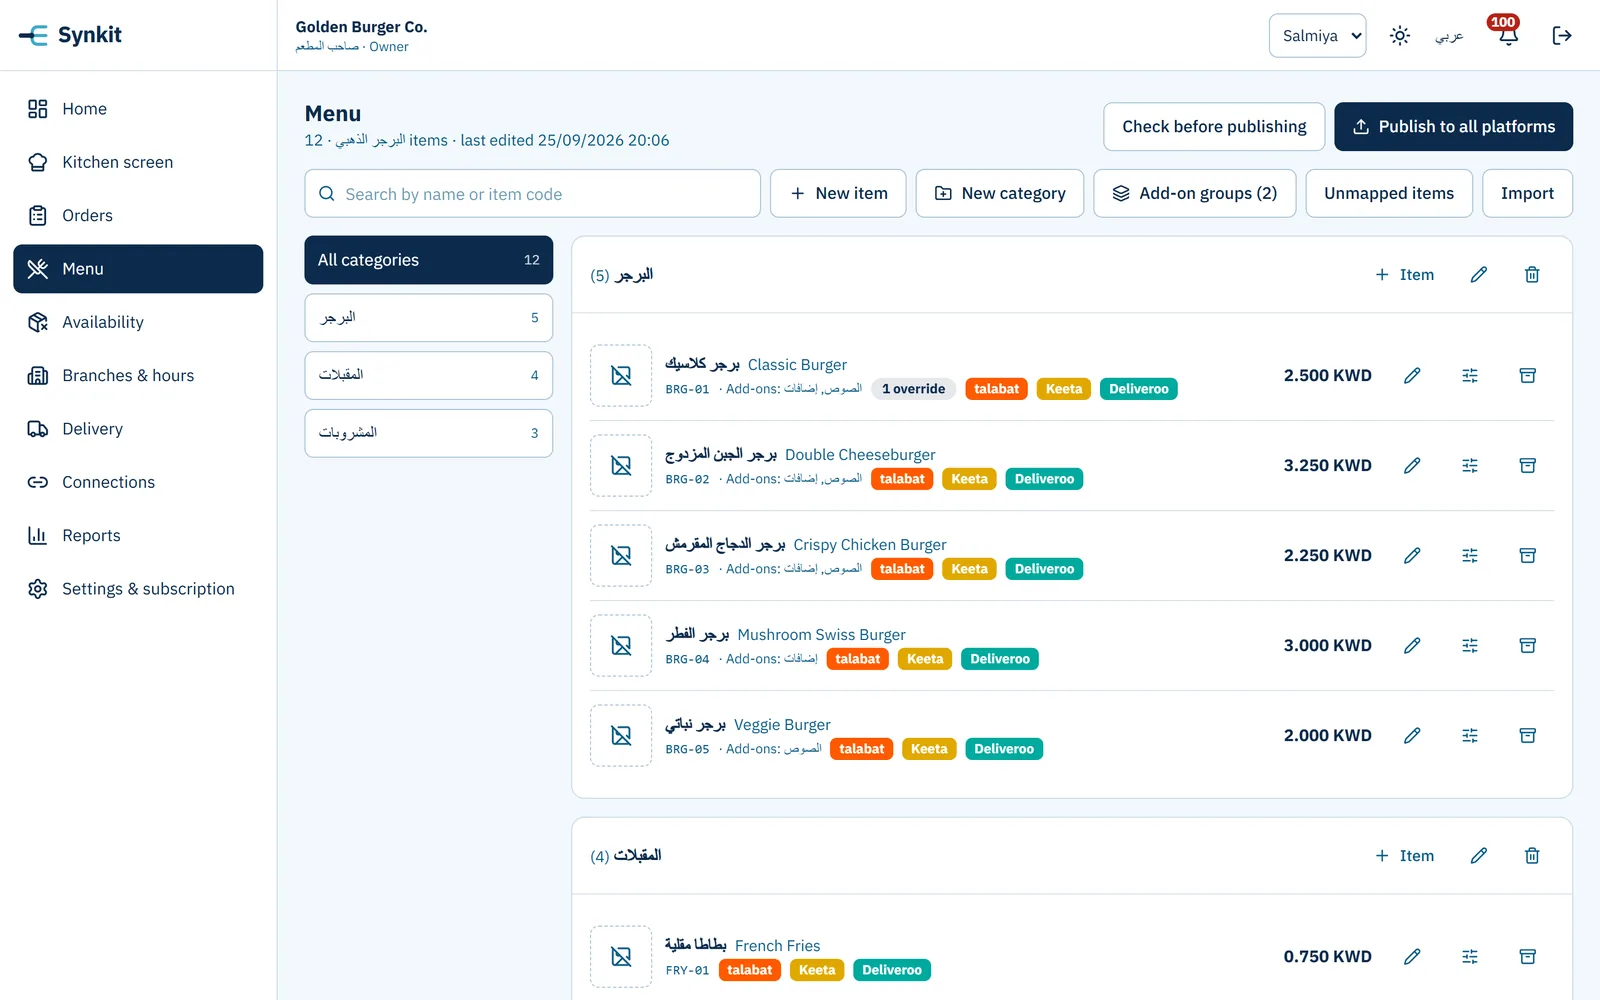Delete the البرجر category trash icon
Image resolution: width=1600 pixels, height=1000 pixels.
pyautogui.click(x=1532, y=275)
